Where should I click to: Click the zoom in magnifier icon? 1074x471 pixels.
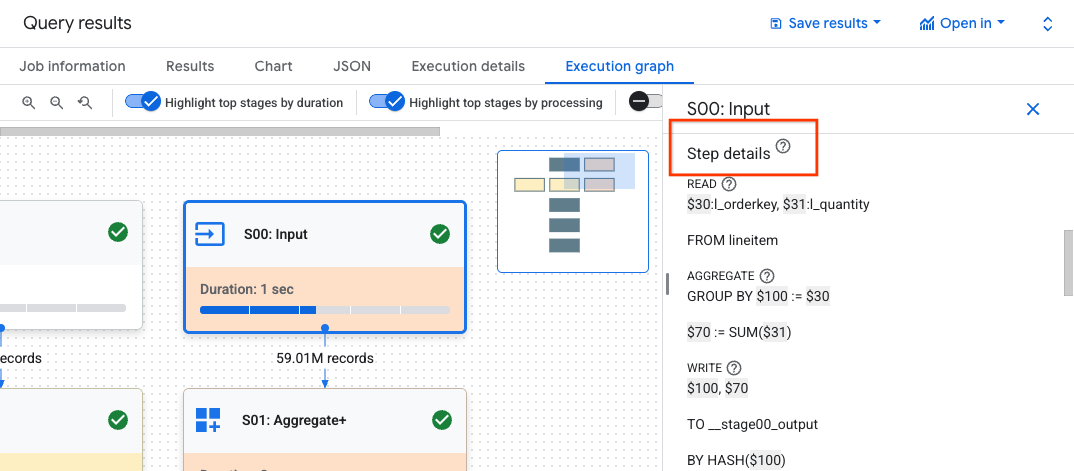click(29, 102)
